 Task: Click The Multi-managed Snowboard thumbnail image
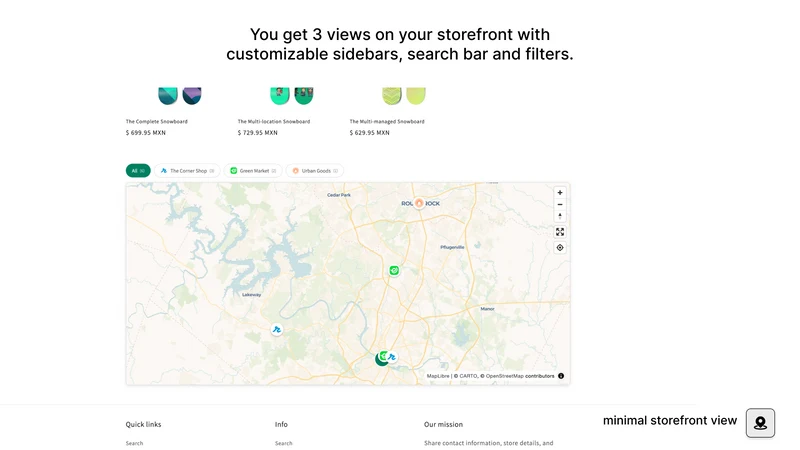tap(404, 96)
